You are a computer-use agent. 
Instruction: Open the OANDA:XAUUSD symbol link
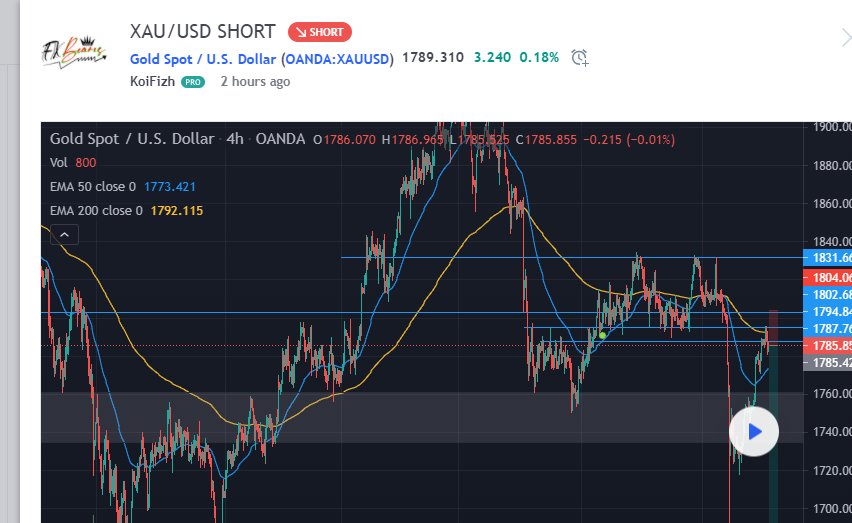point(337,59)
